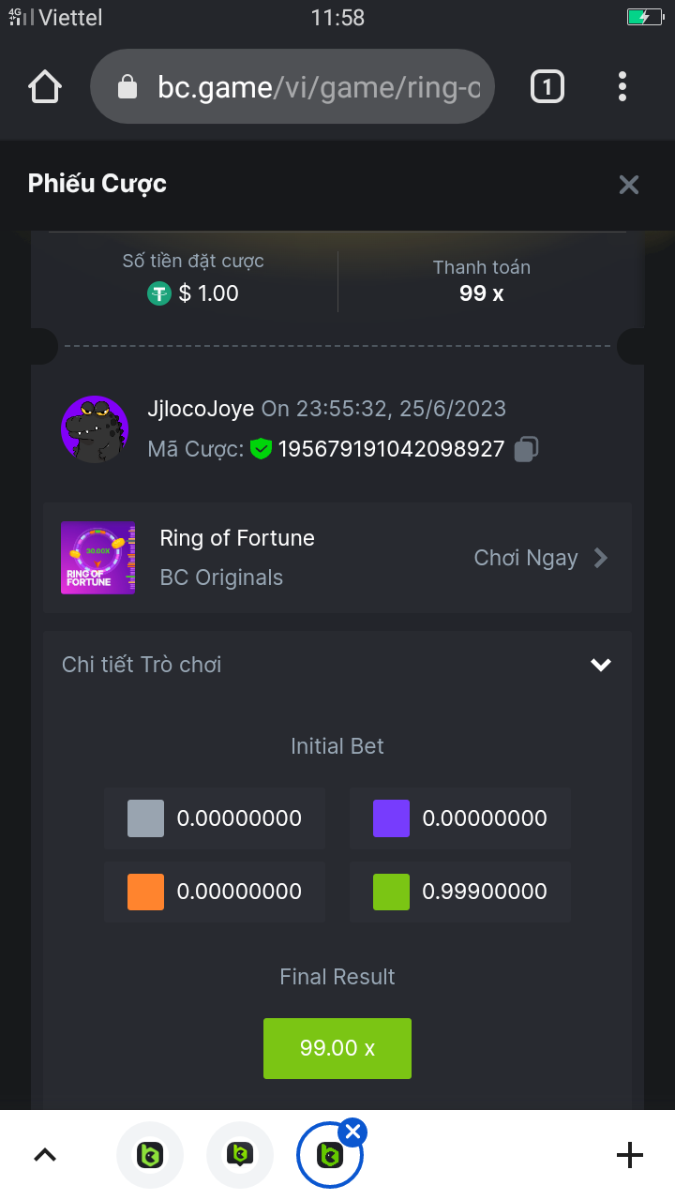
Task: Add a new tab with plus icon
Action: (629, 1156)
